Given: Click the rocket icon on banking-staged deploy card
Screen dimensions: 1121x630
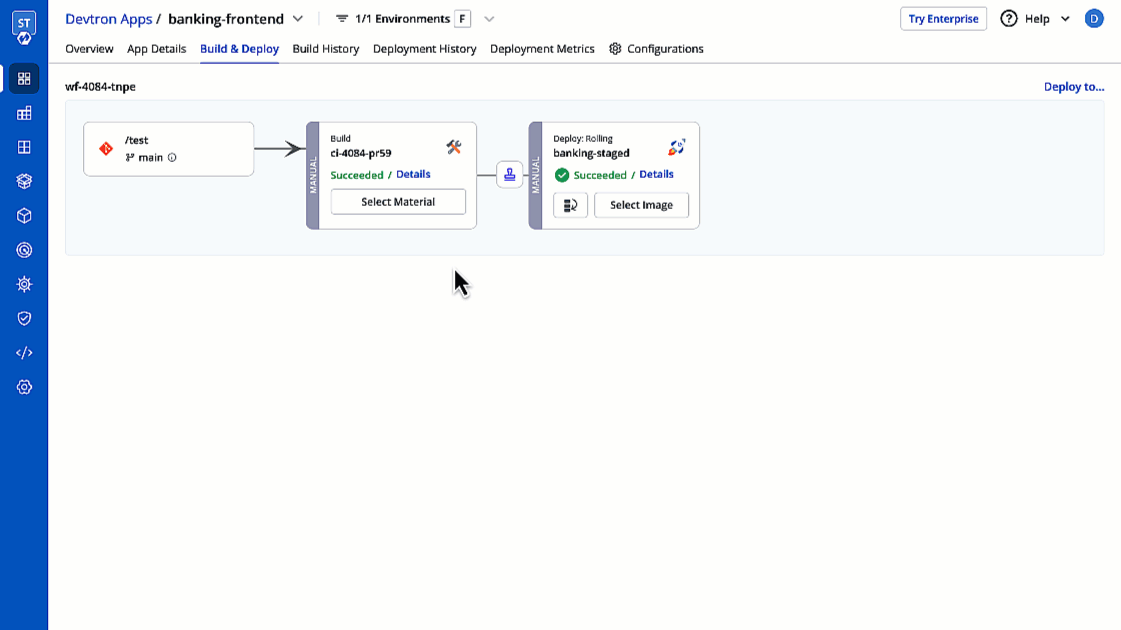Looking at the screenshot, I should (676, 146).
